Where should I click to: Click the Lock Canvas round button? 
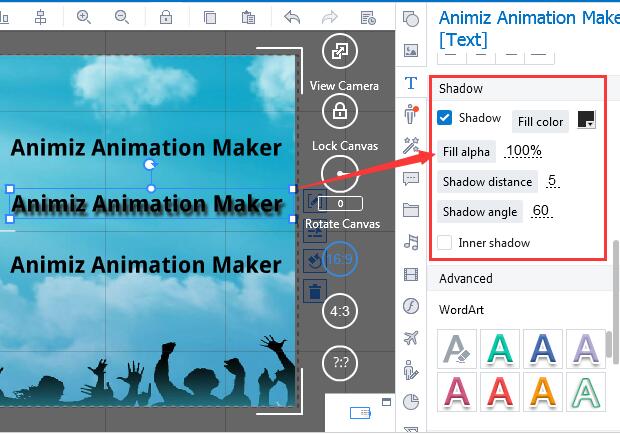340,111
